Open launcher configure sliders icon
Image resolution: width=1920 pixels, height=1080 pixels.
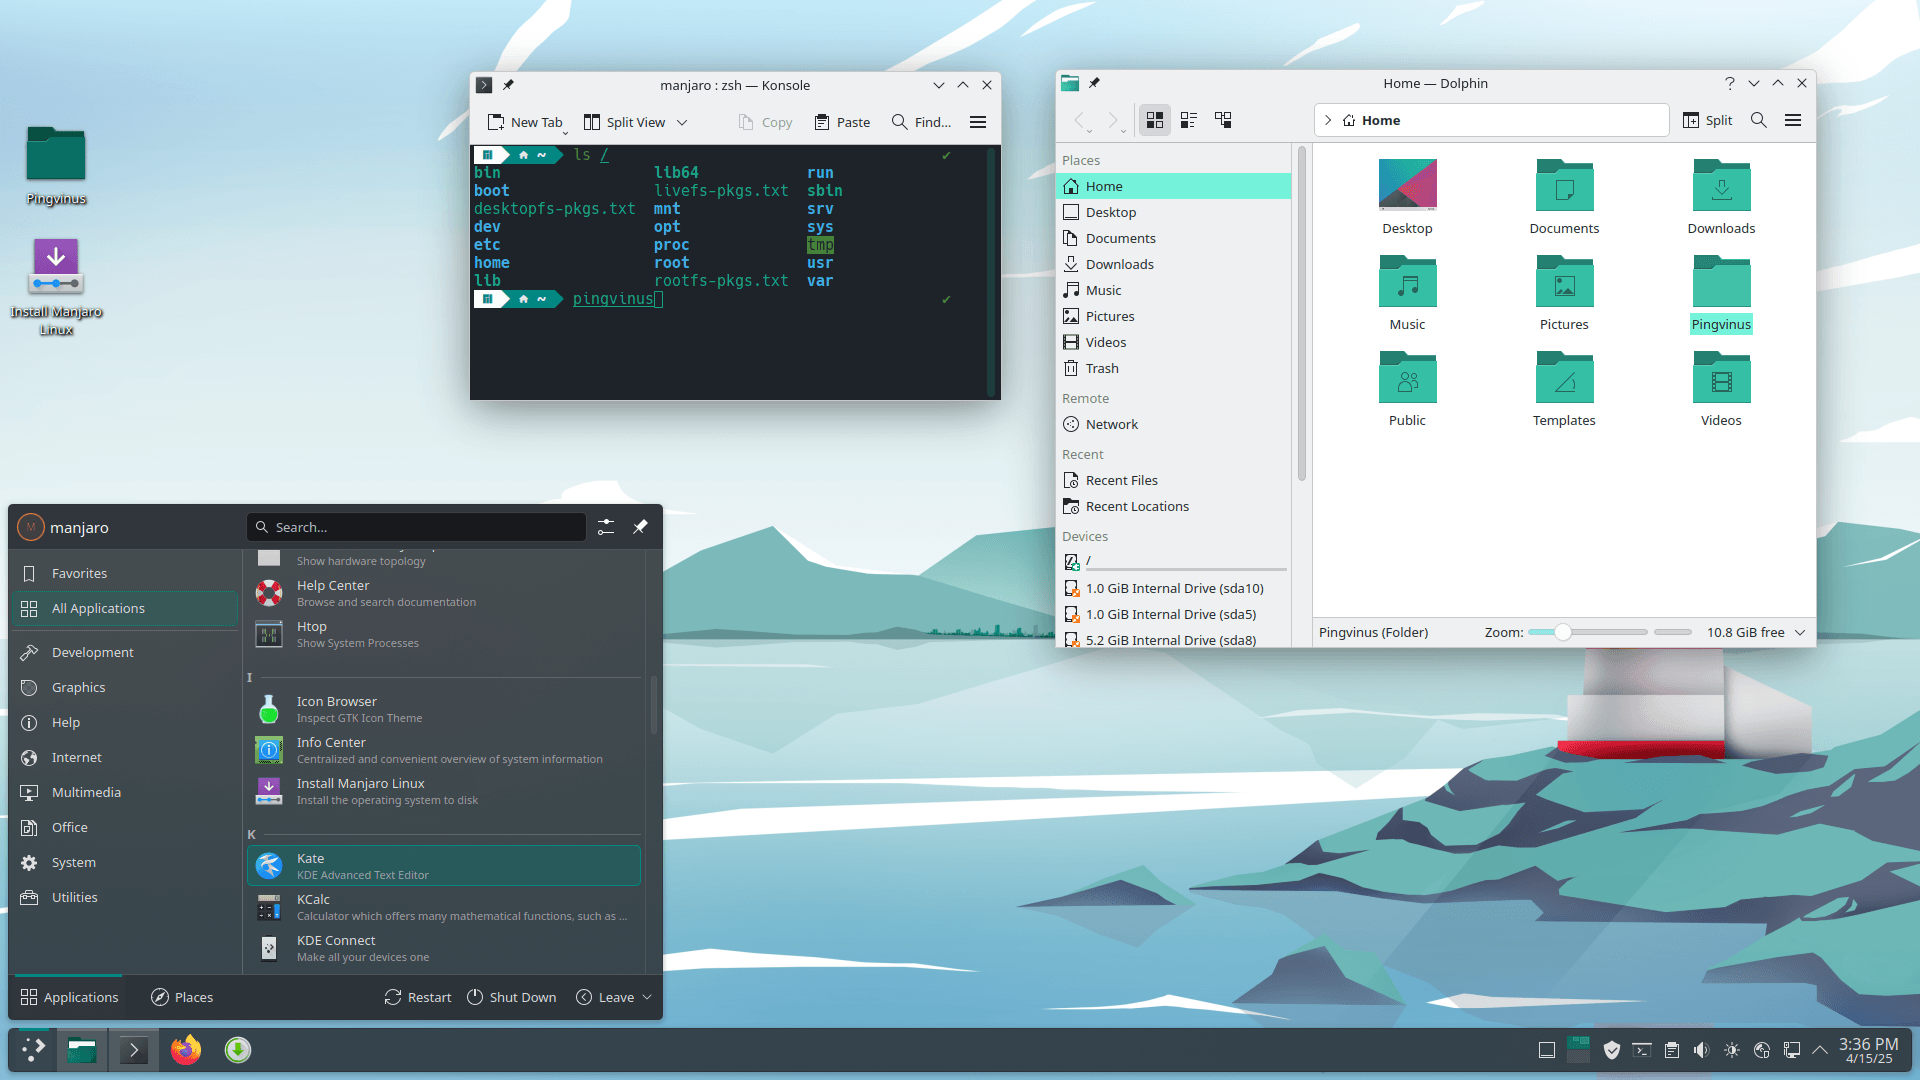606,527
